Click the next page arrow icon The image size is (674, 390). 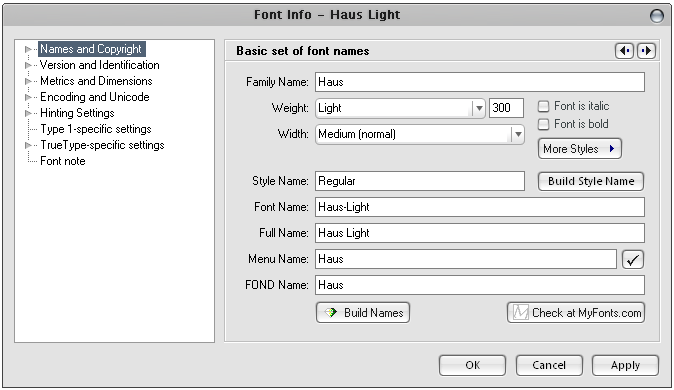(x=646, y=51)
